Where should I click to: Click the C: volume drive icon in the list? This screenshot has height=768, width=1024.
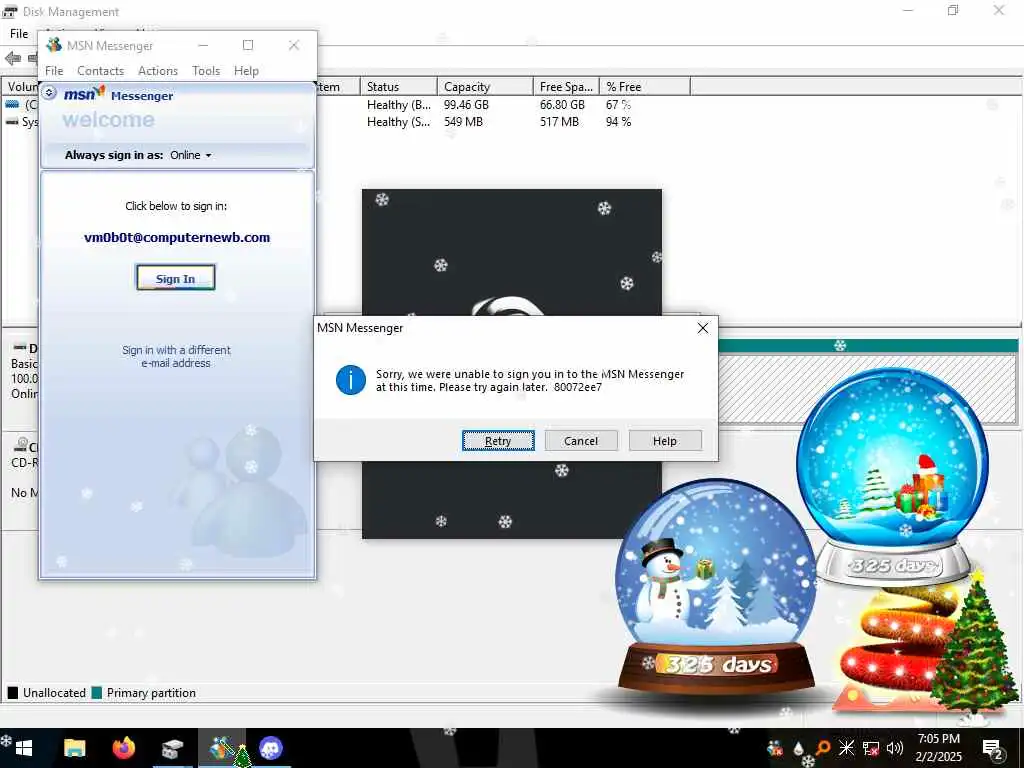tap(12, 104)
